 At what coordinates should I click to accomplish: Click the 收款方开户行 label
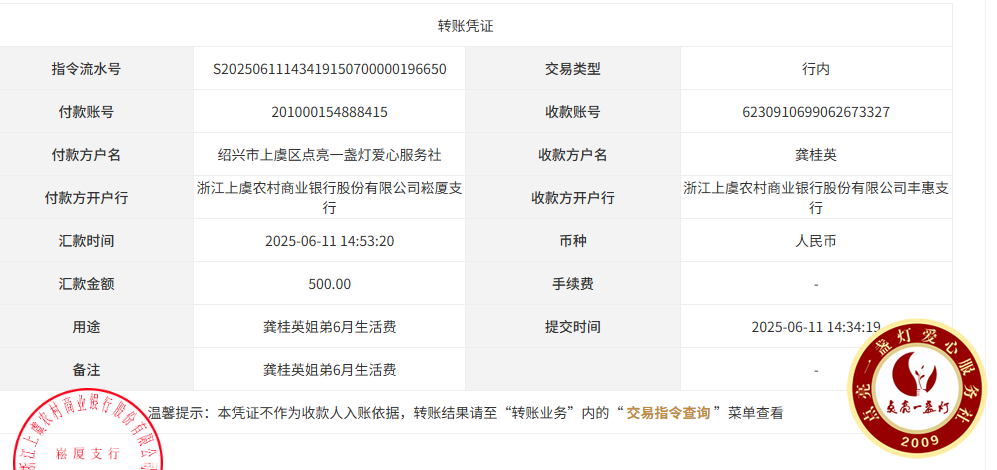[573, 198]
